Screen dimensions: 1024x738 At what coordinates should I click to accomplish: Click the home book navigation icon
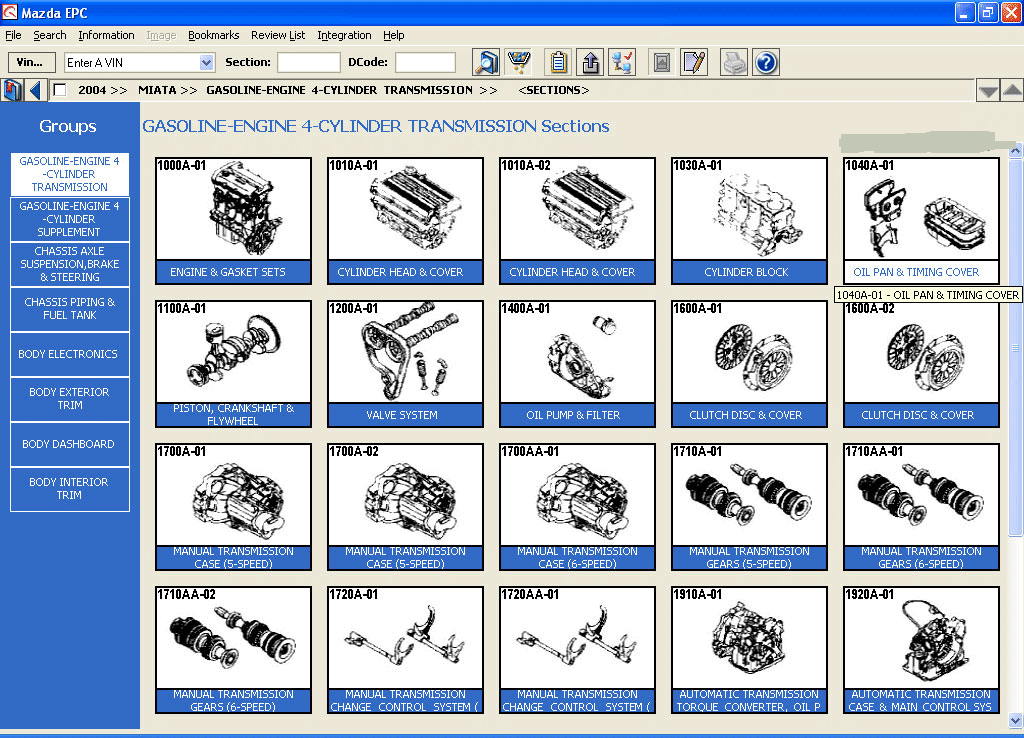(x=12, y=90)
